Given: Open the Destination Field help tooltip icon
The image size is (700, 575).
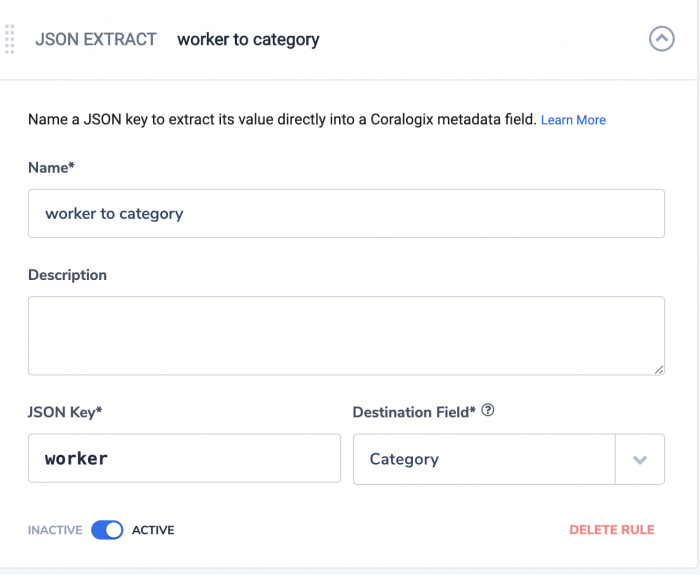Looking at the screenshot, I should click(488, 410).
